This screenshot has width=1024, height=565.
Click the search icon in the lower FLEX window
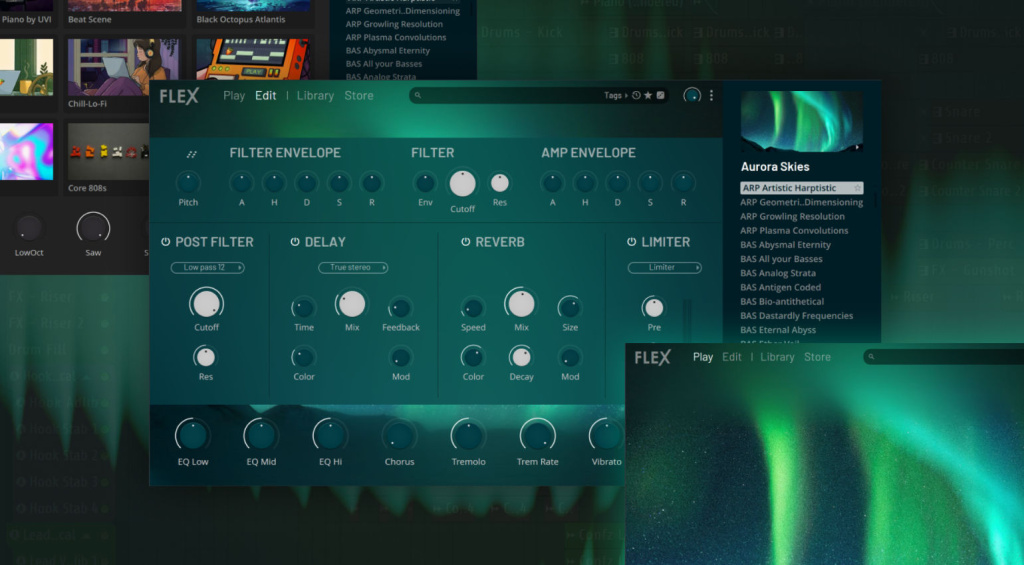[x=871, y=357]
